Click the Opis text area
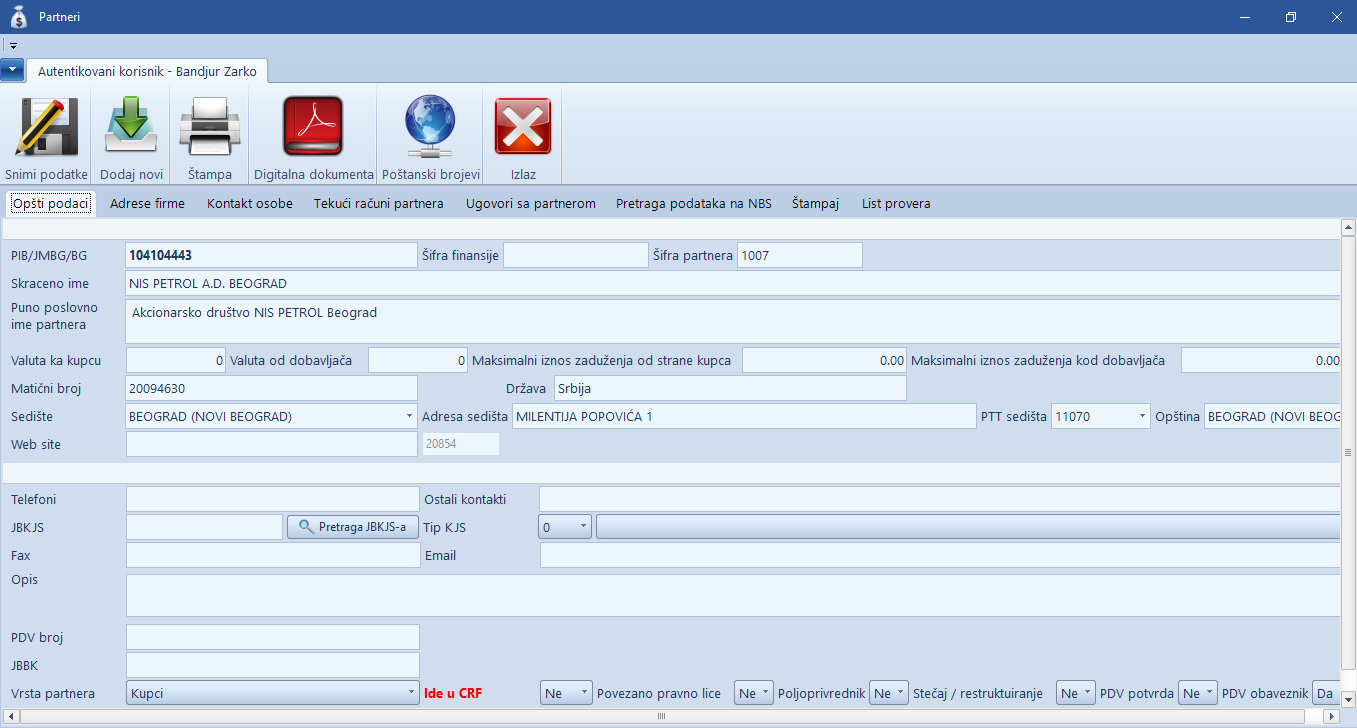Viewport: 1357px width, 728px height. (x=733, y=595)
